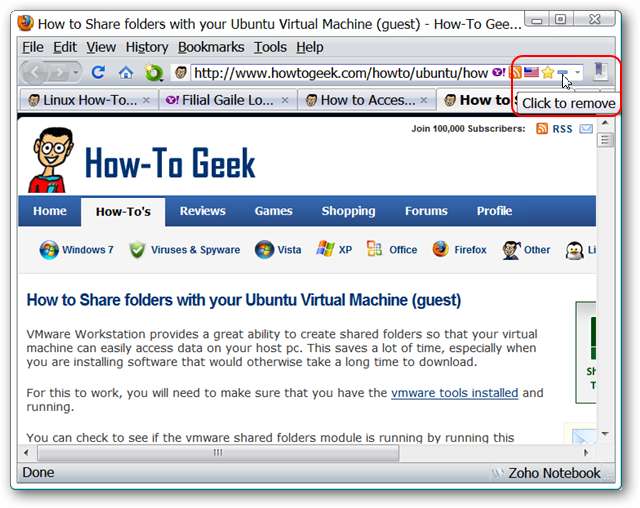Open article title Share folders with Ubuntu
The width and height of the screenshot is (640, 508).
[x=244, y=300]
